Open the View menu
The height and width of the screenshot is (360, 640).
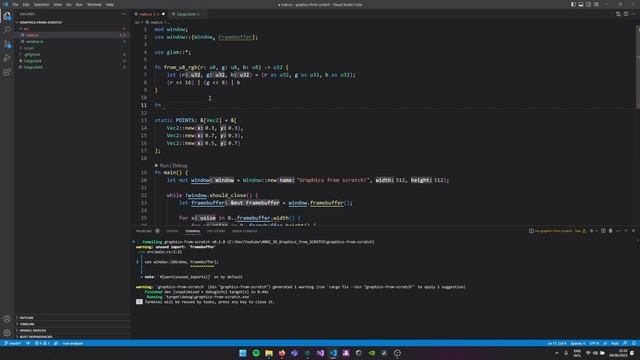click(58, 4)
